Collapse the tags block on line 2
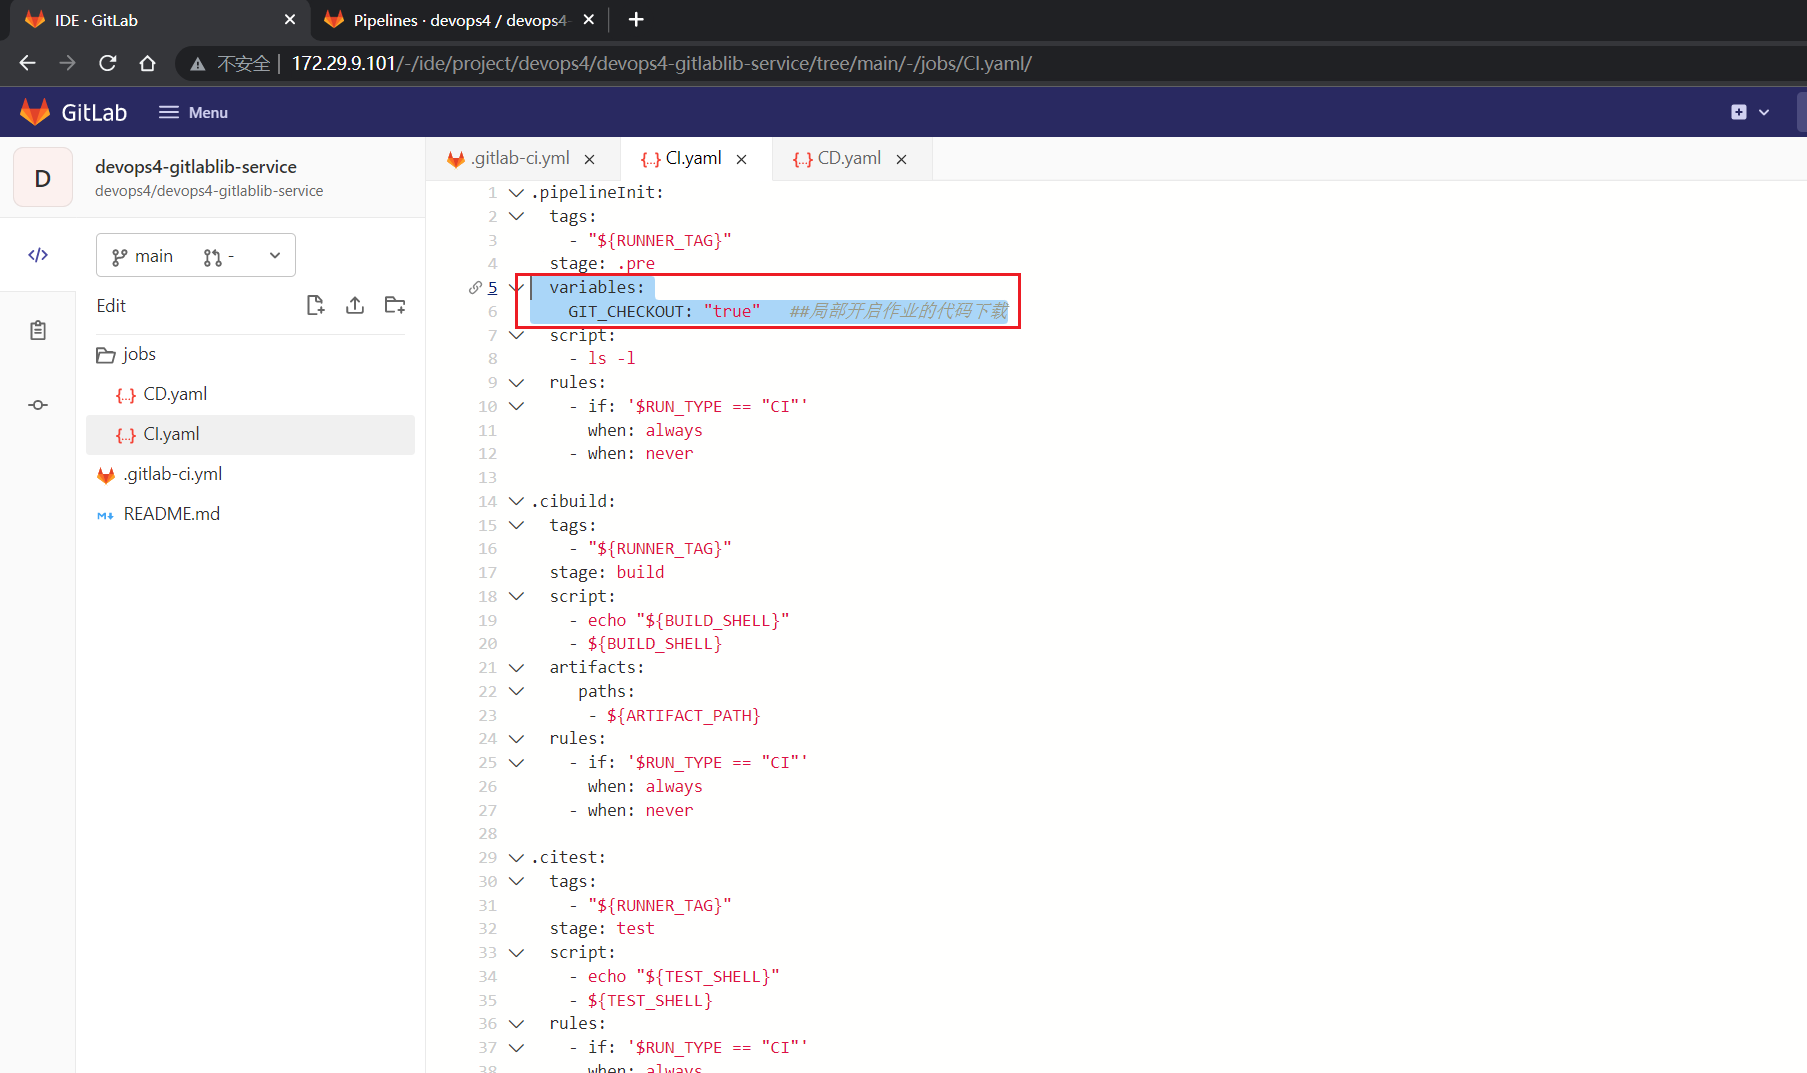The width and height of the screenshot is (1807, 1073). click(516, 216)
